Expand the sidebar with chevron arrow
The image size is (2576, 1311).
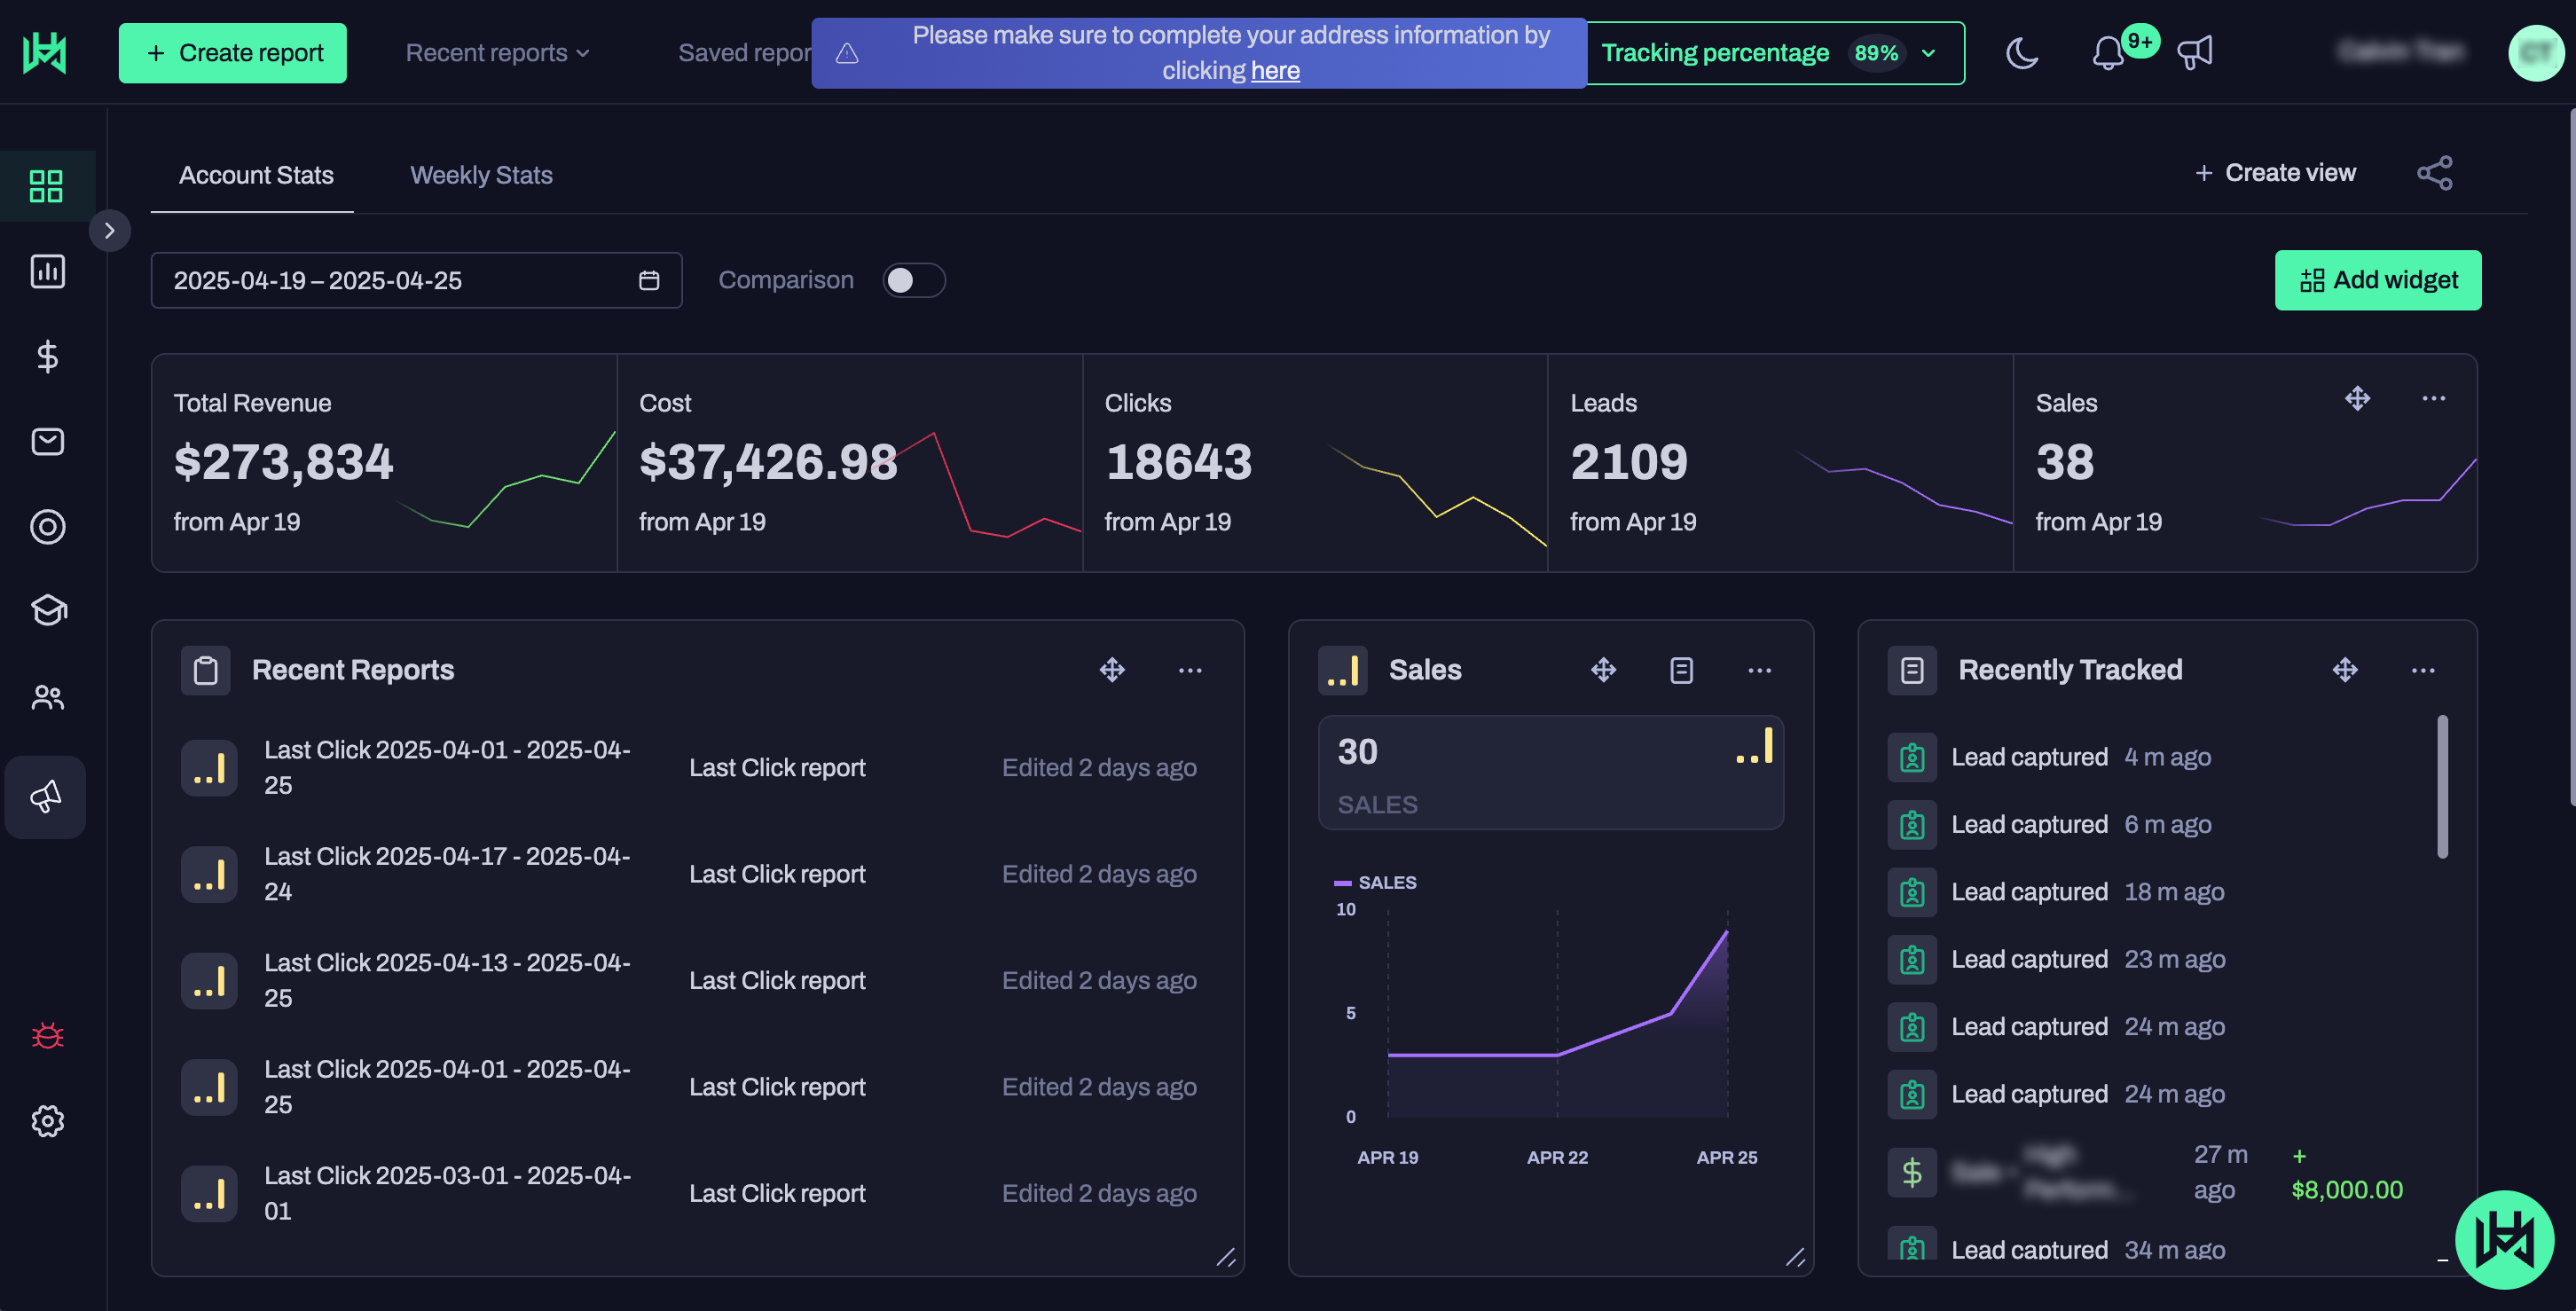point(110,231)
